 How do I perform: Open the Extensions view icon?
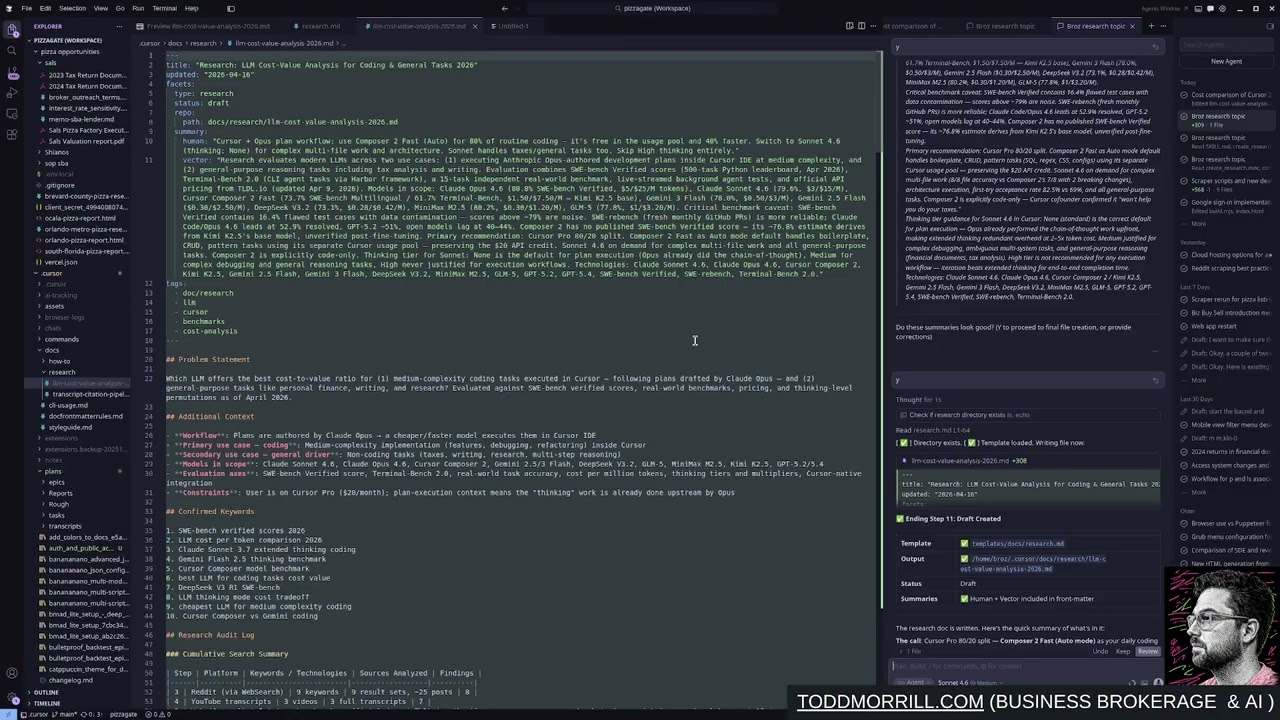pyautogui.click(x=13, y=134)
